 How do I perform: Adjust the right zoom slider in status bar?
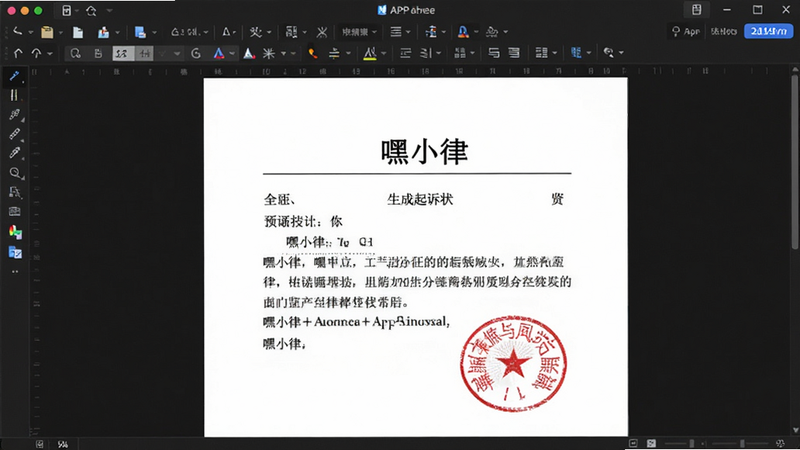pyautogui.click(x=740, y=443)
